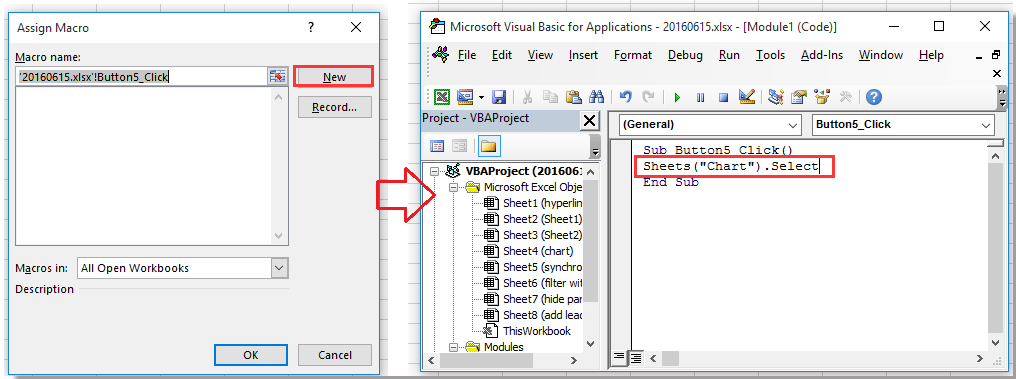The height and width of the screenshot is (379, 1016).
Task: Click the Macro name input field
Action: pyautogui.click(x=143, y=77)
